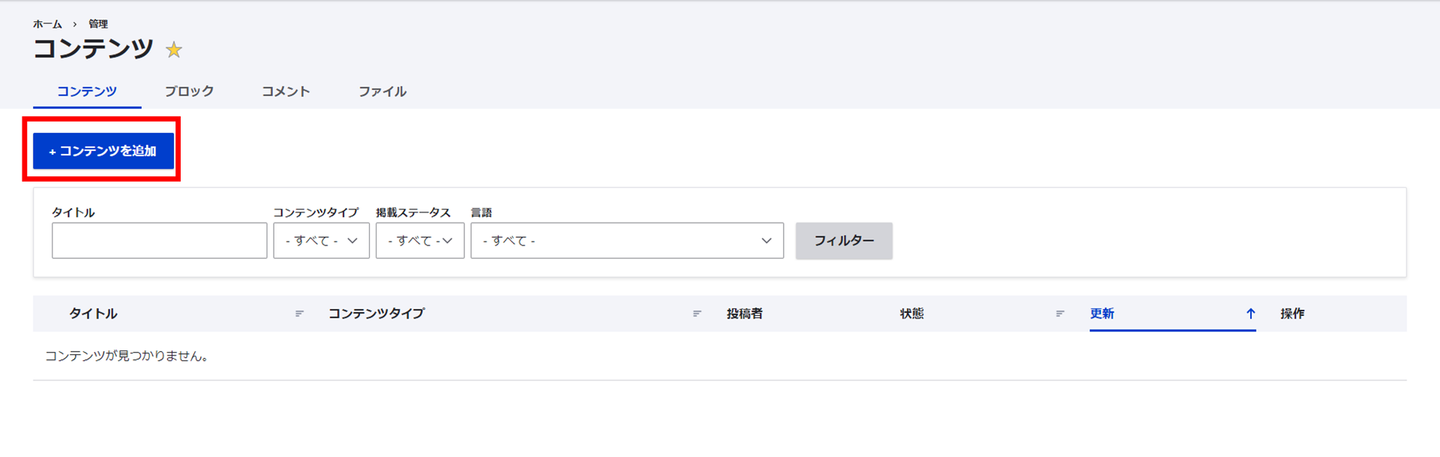Viewport: 1440px width, 457px height.
Task: Sort by the 更新 column header text
Action: click(1102, 314)
